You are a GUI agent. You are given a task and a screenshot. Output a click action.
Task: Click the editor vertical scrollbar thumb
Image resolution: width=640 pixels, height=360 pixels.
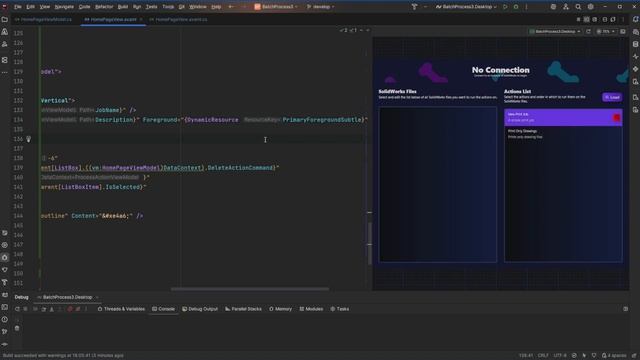pos(369,243)
